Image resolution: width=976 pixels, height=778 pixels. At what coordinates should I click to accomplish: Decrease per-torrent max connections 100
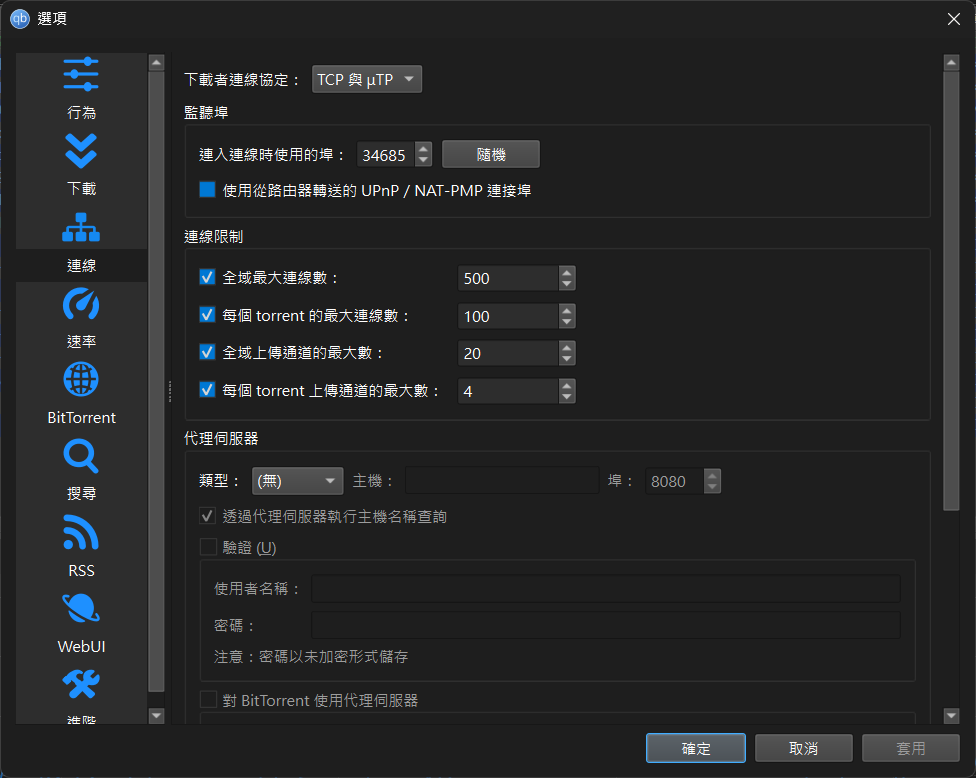click(x=566, y=322)
